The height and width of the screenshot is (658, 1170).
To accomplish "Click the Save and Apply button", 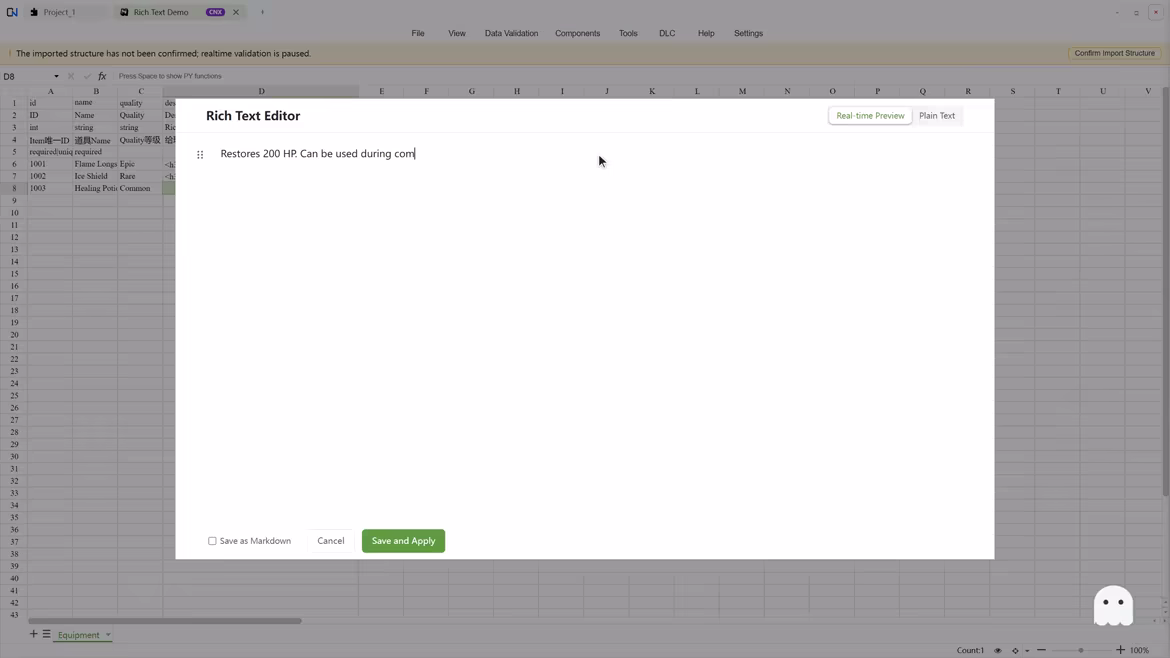I will [x=404, y=541].
